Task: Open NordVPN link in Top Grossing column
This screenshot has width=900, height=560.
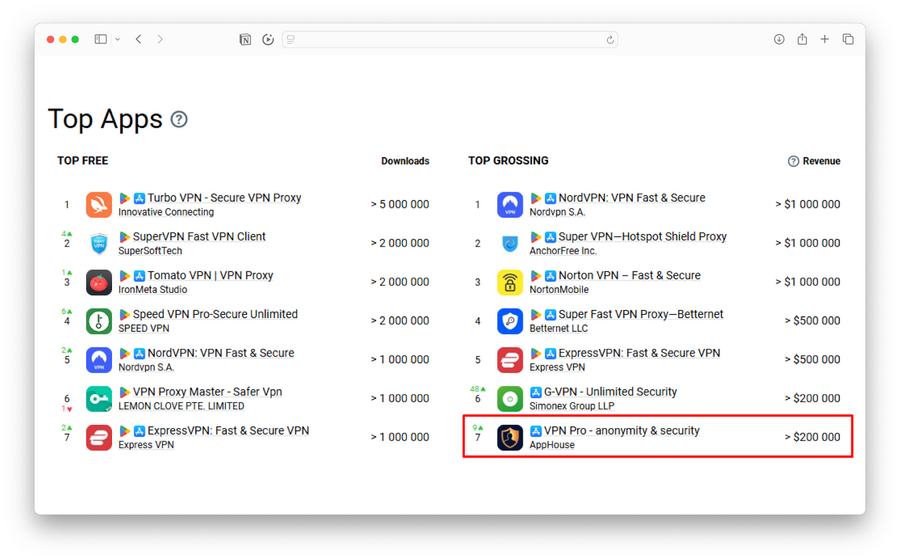Action: click(632, 198)
